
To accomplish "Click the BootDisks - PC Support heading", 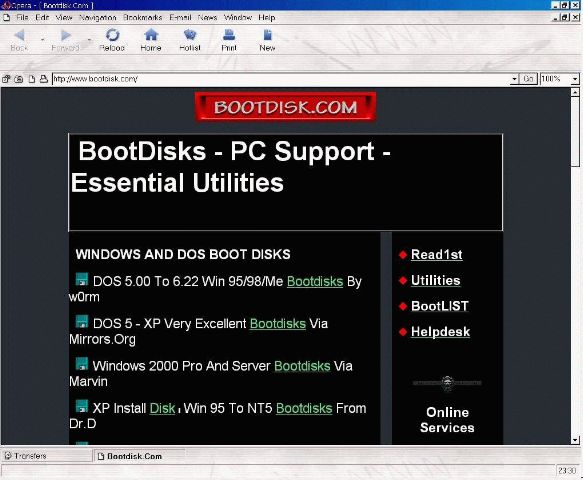I will (231, 167).
